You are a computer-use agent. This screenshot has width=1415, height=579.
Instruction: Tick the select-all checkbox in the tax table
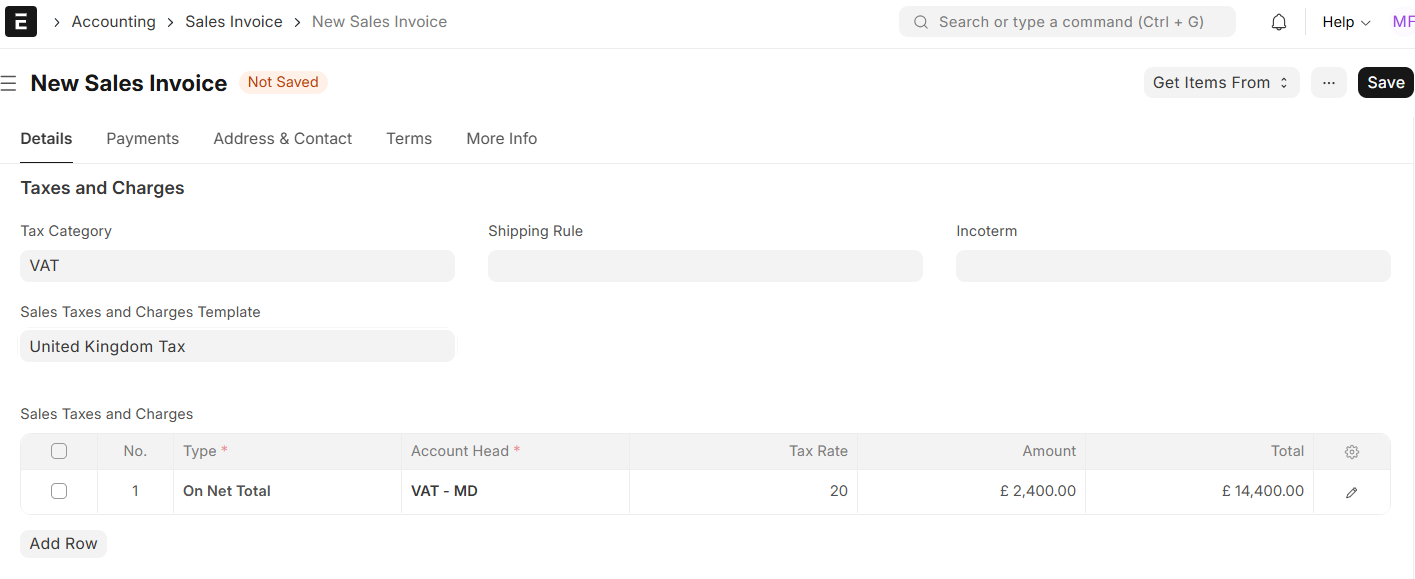(59, 451)
